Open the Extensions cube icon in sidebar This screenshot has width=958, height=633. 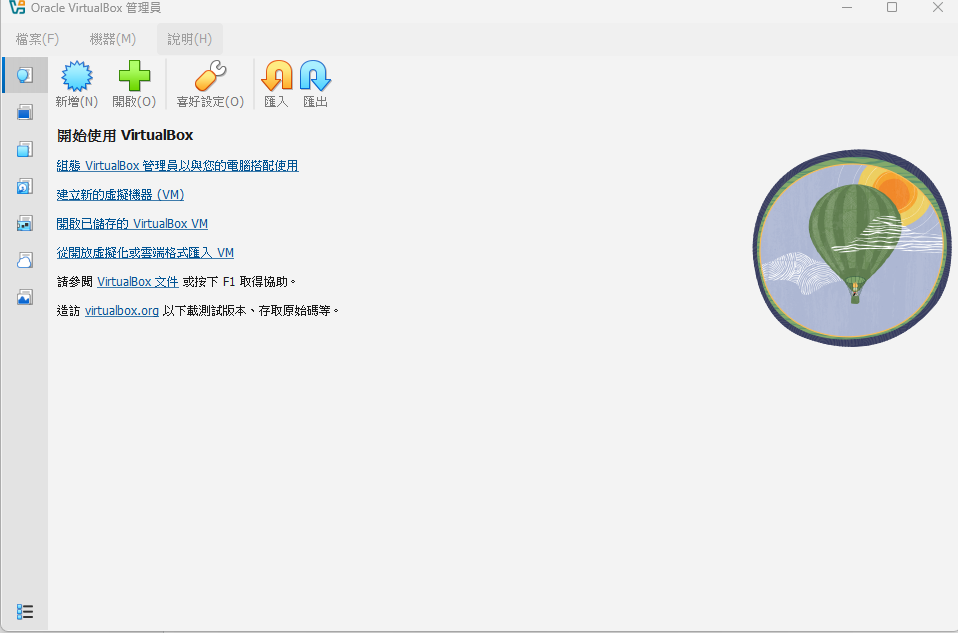click(x=24, y=149)
